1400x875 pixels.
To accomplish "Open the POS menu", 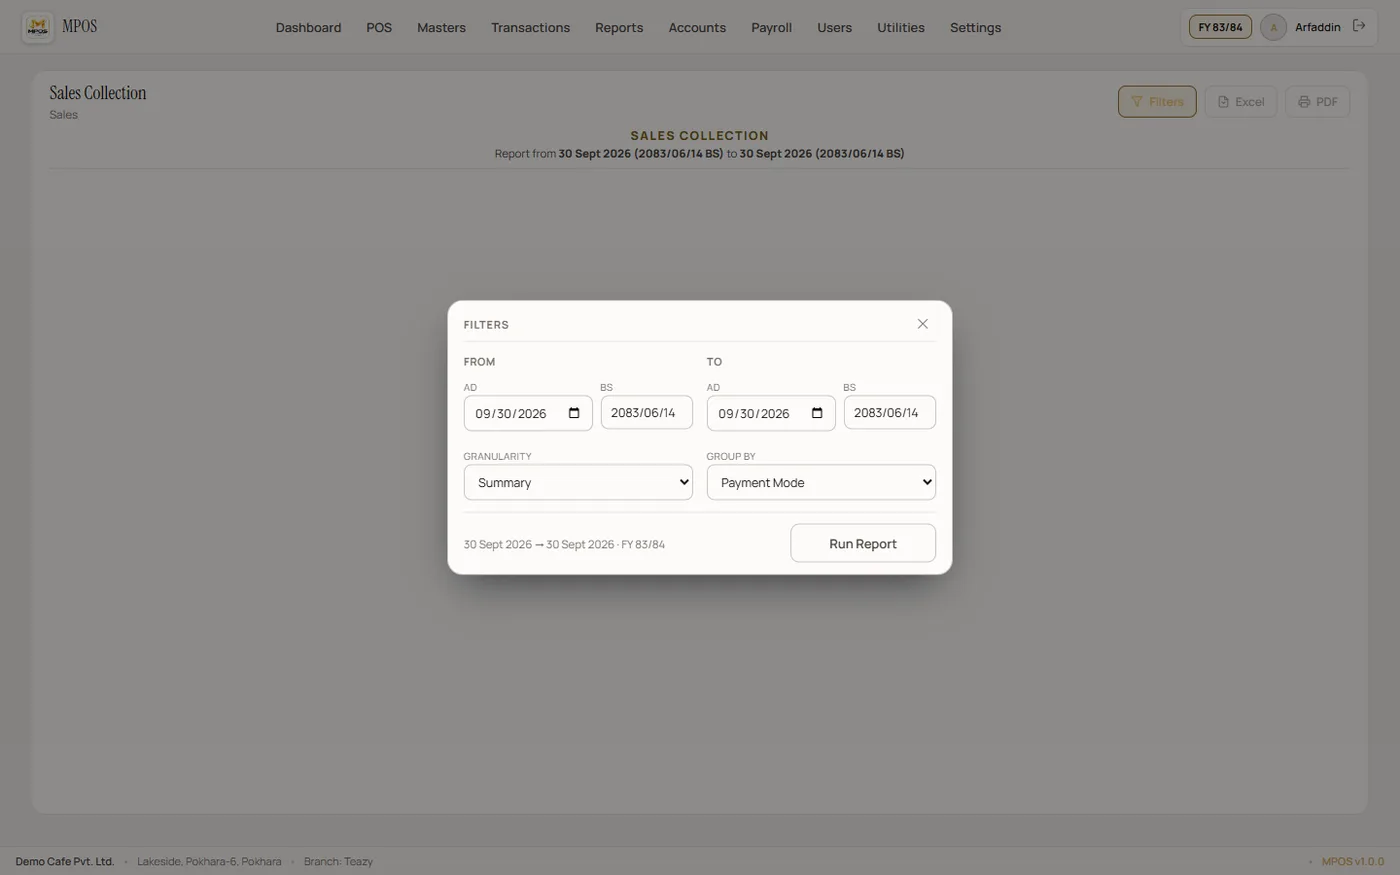I will coord(379,27).
